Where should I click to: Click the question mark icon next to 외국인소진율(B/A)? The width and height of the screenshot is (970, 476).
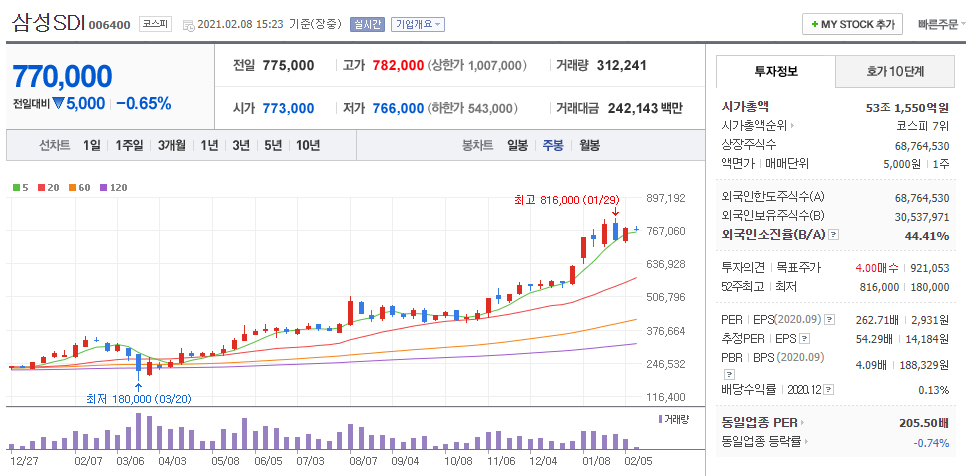[834, 235]
